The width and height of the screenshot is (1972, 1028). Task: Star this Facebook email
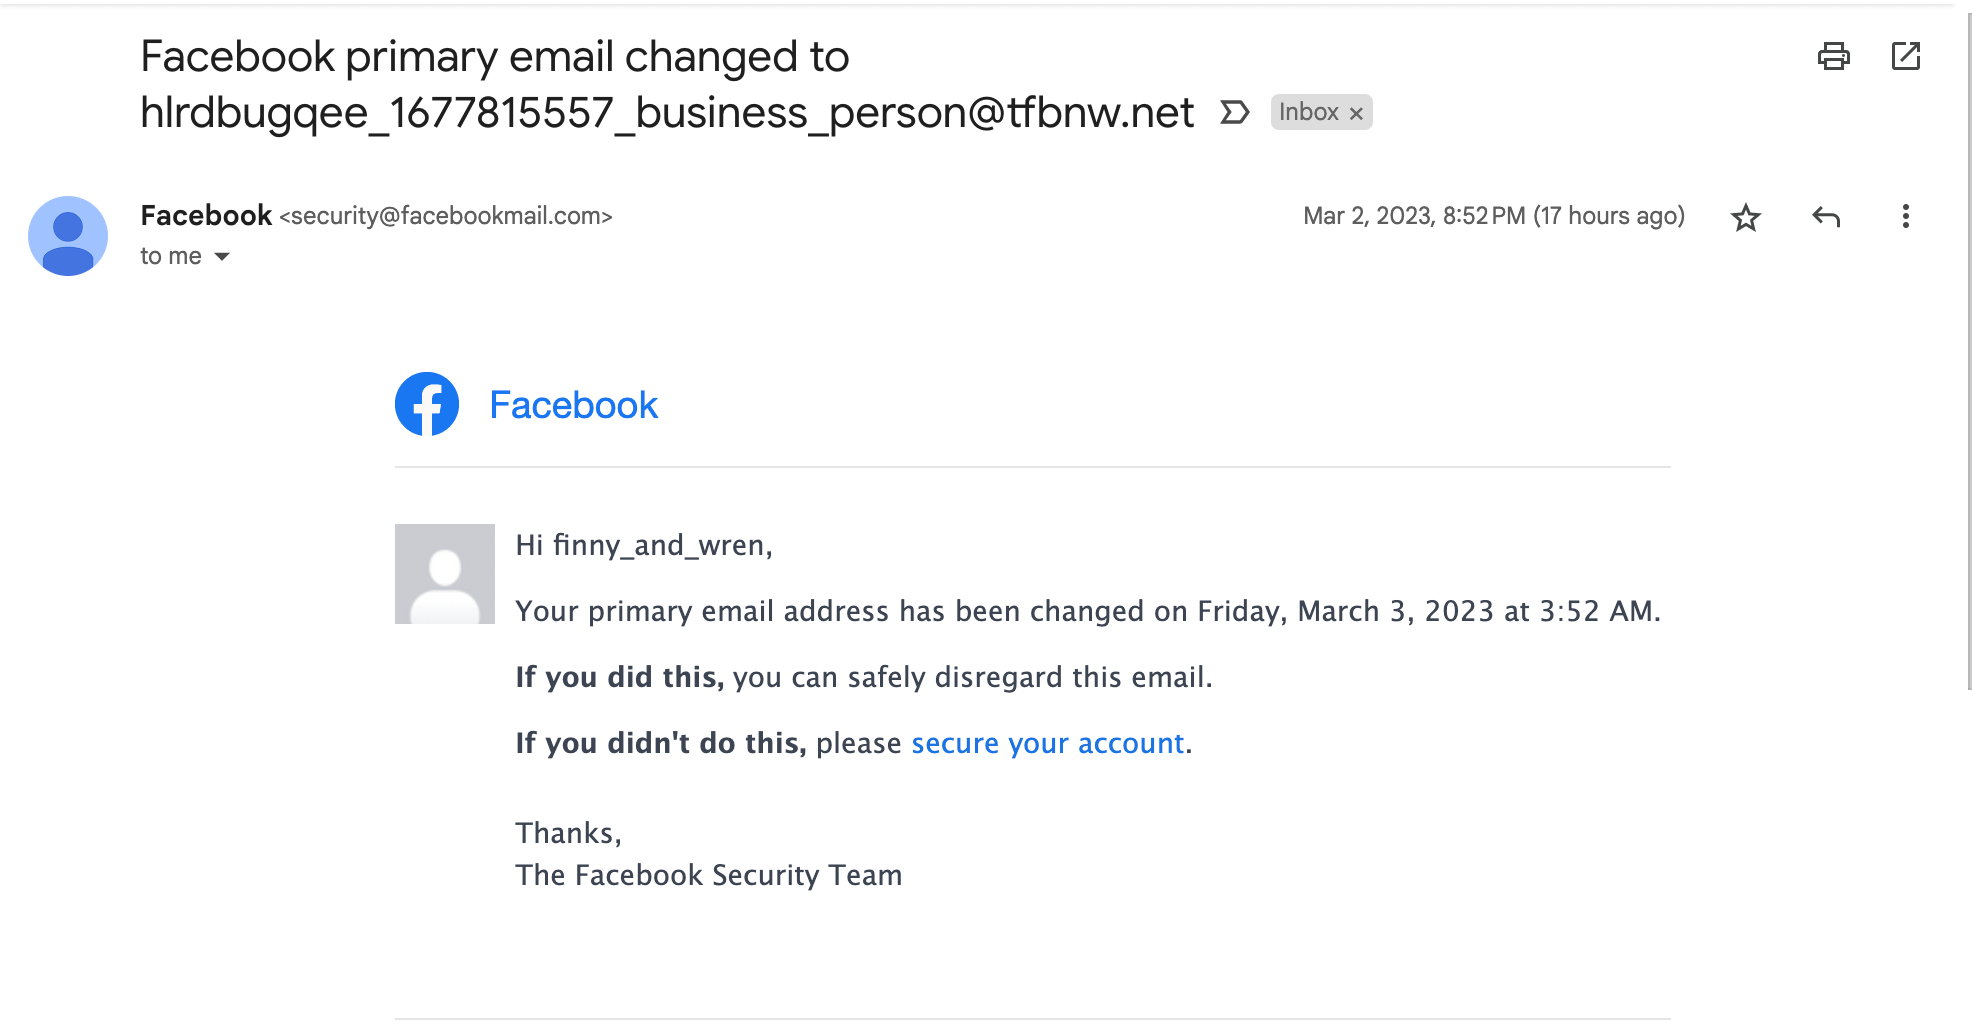point(1746,217)
